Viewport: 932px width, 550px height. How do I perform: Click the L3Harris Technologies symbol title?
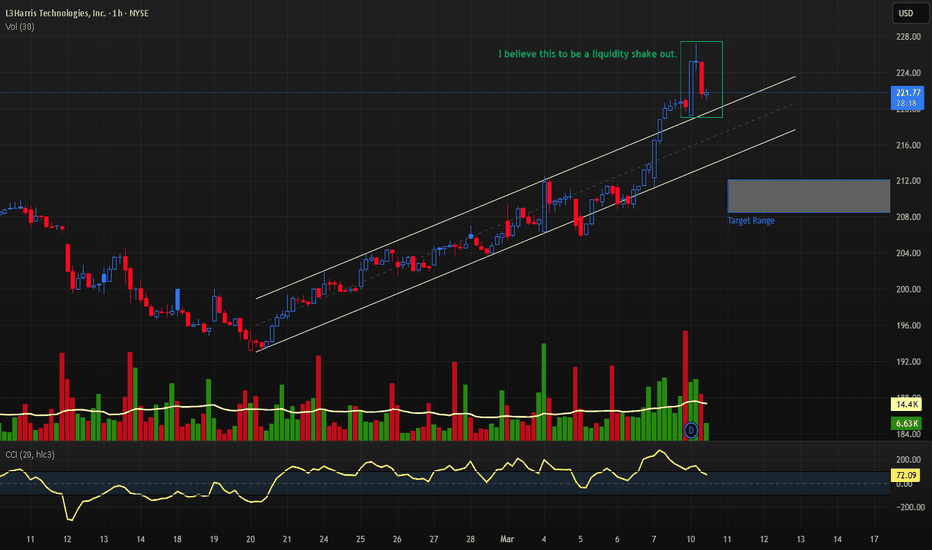click(x=77, y=13)
